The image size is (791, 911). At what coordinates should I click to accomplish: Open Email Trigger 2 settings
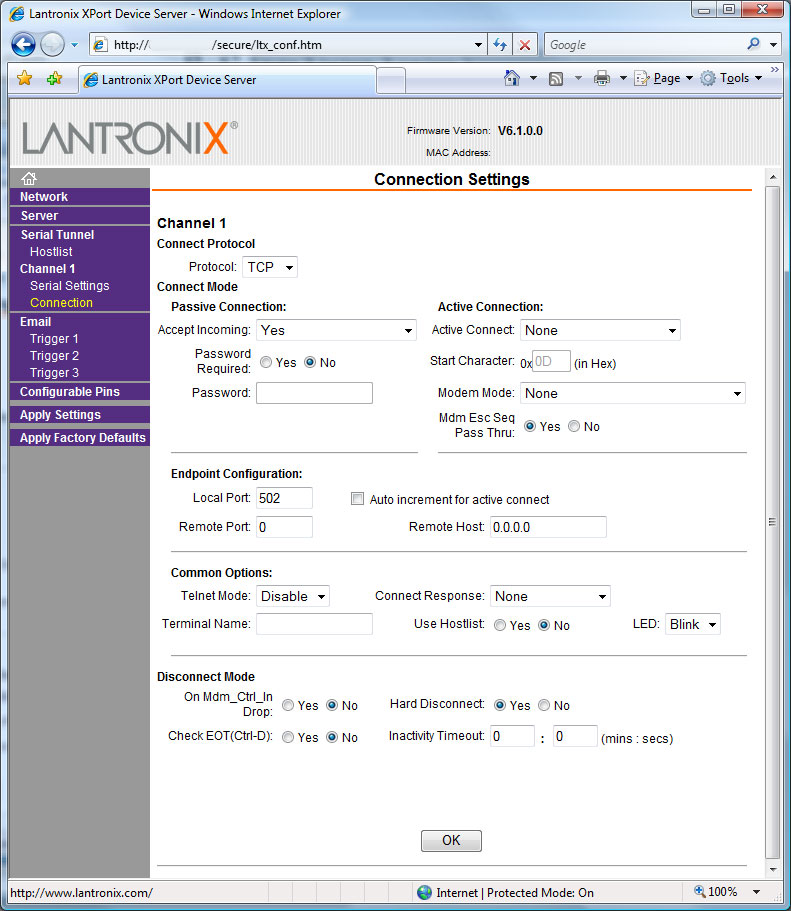[54, 356]
